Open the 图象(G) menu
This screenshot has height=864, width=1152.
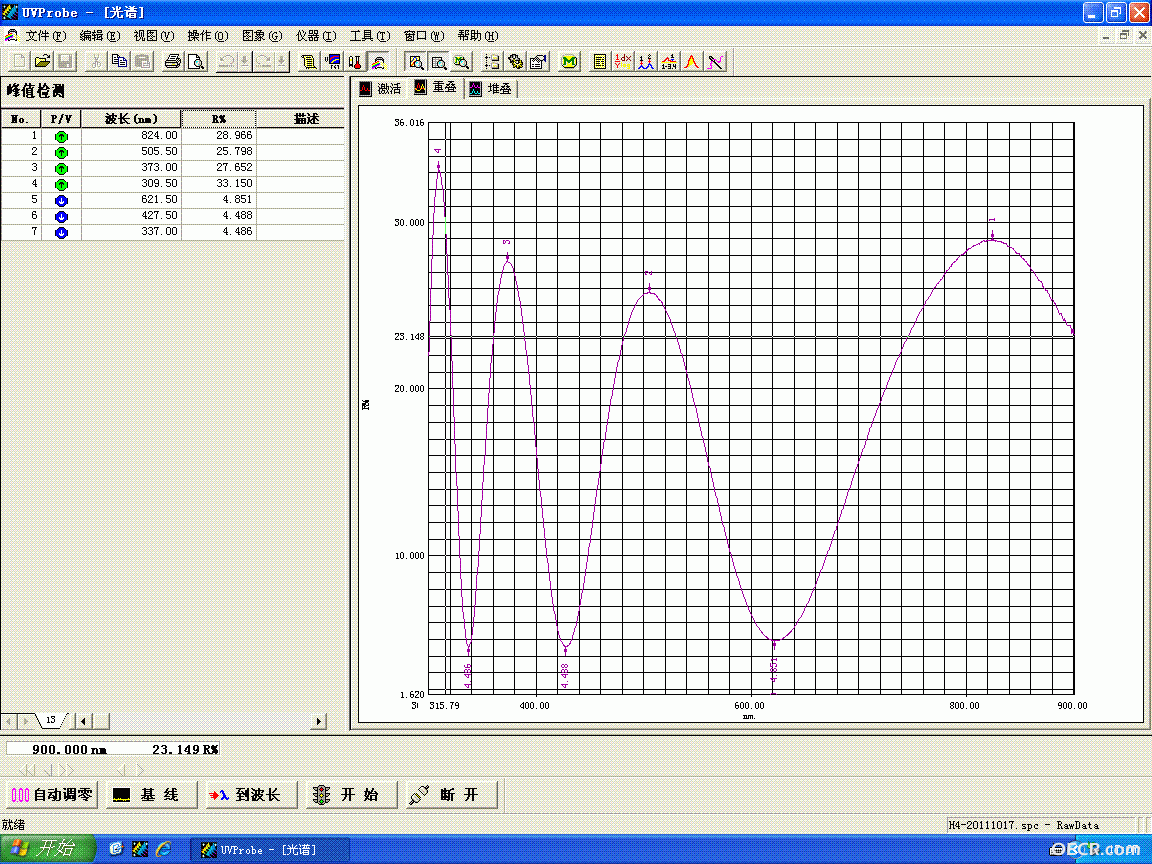(x=262, y=35)
